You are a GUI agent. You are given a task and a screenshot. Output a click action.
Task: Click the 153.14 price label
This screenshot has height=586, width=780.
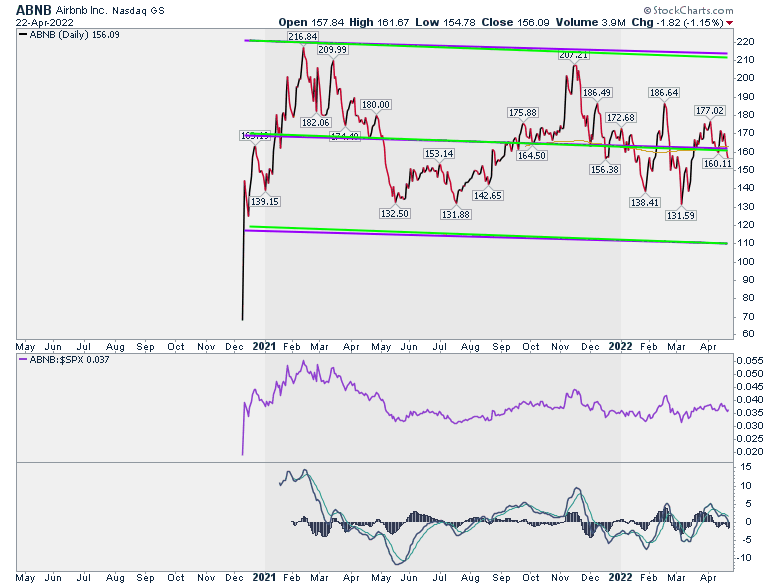[x=439, y=154]
